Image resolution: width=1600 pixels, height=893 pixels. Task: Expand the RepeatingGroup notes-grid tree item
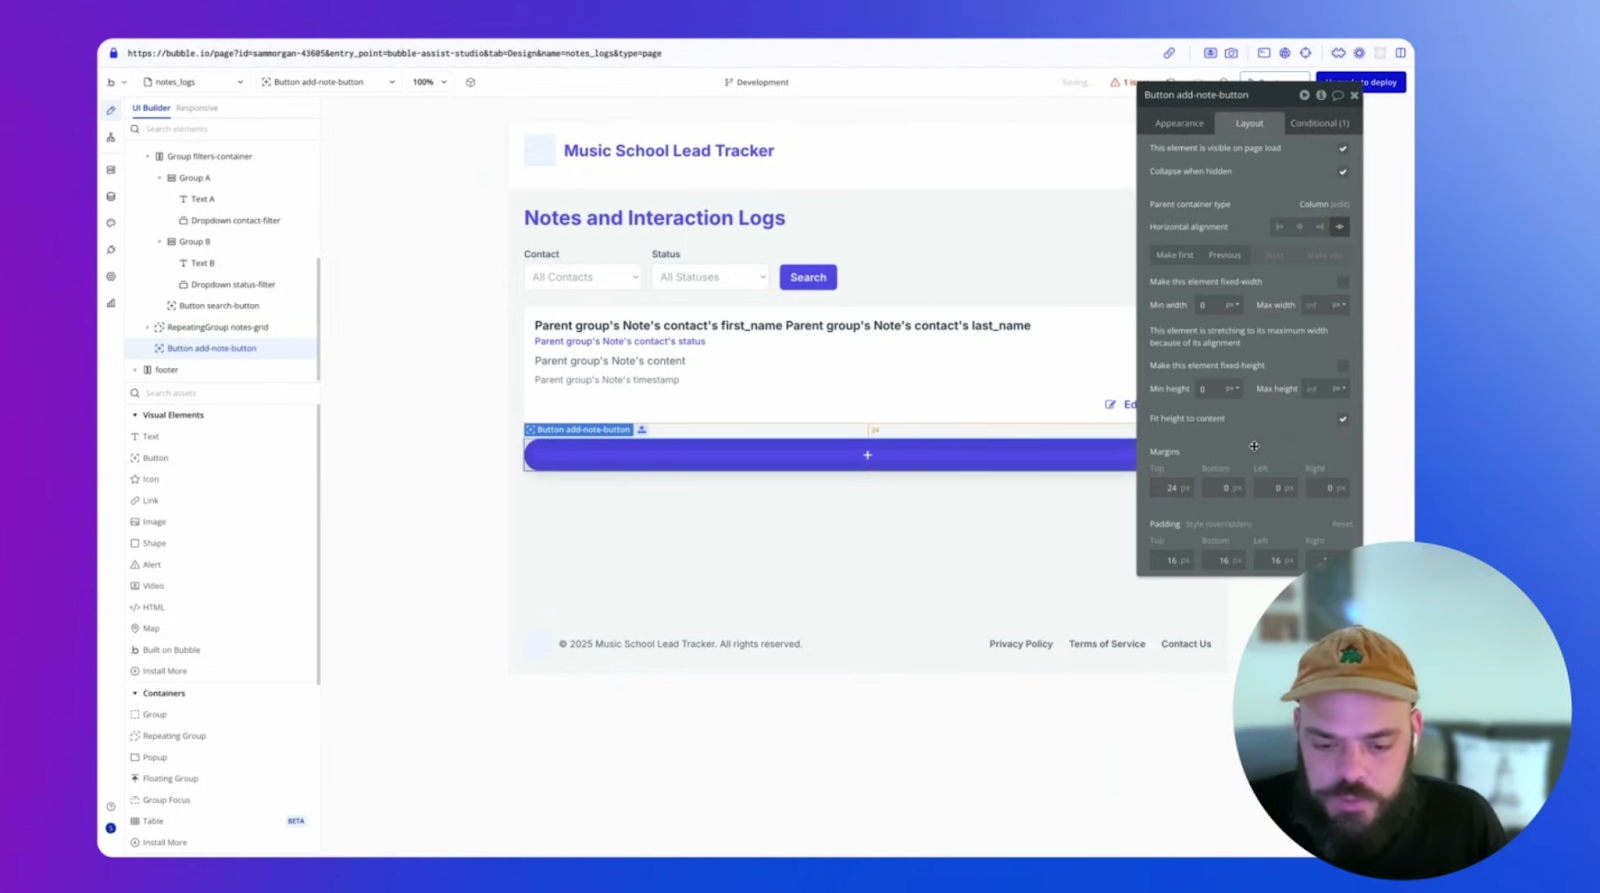147,327
